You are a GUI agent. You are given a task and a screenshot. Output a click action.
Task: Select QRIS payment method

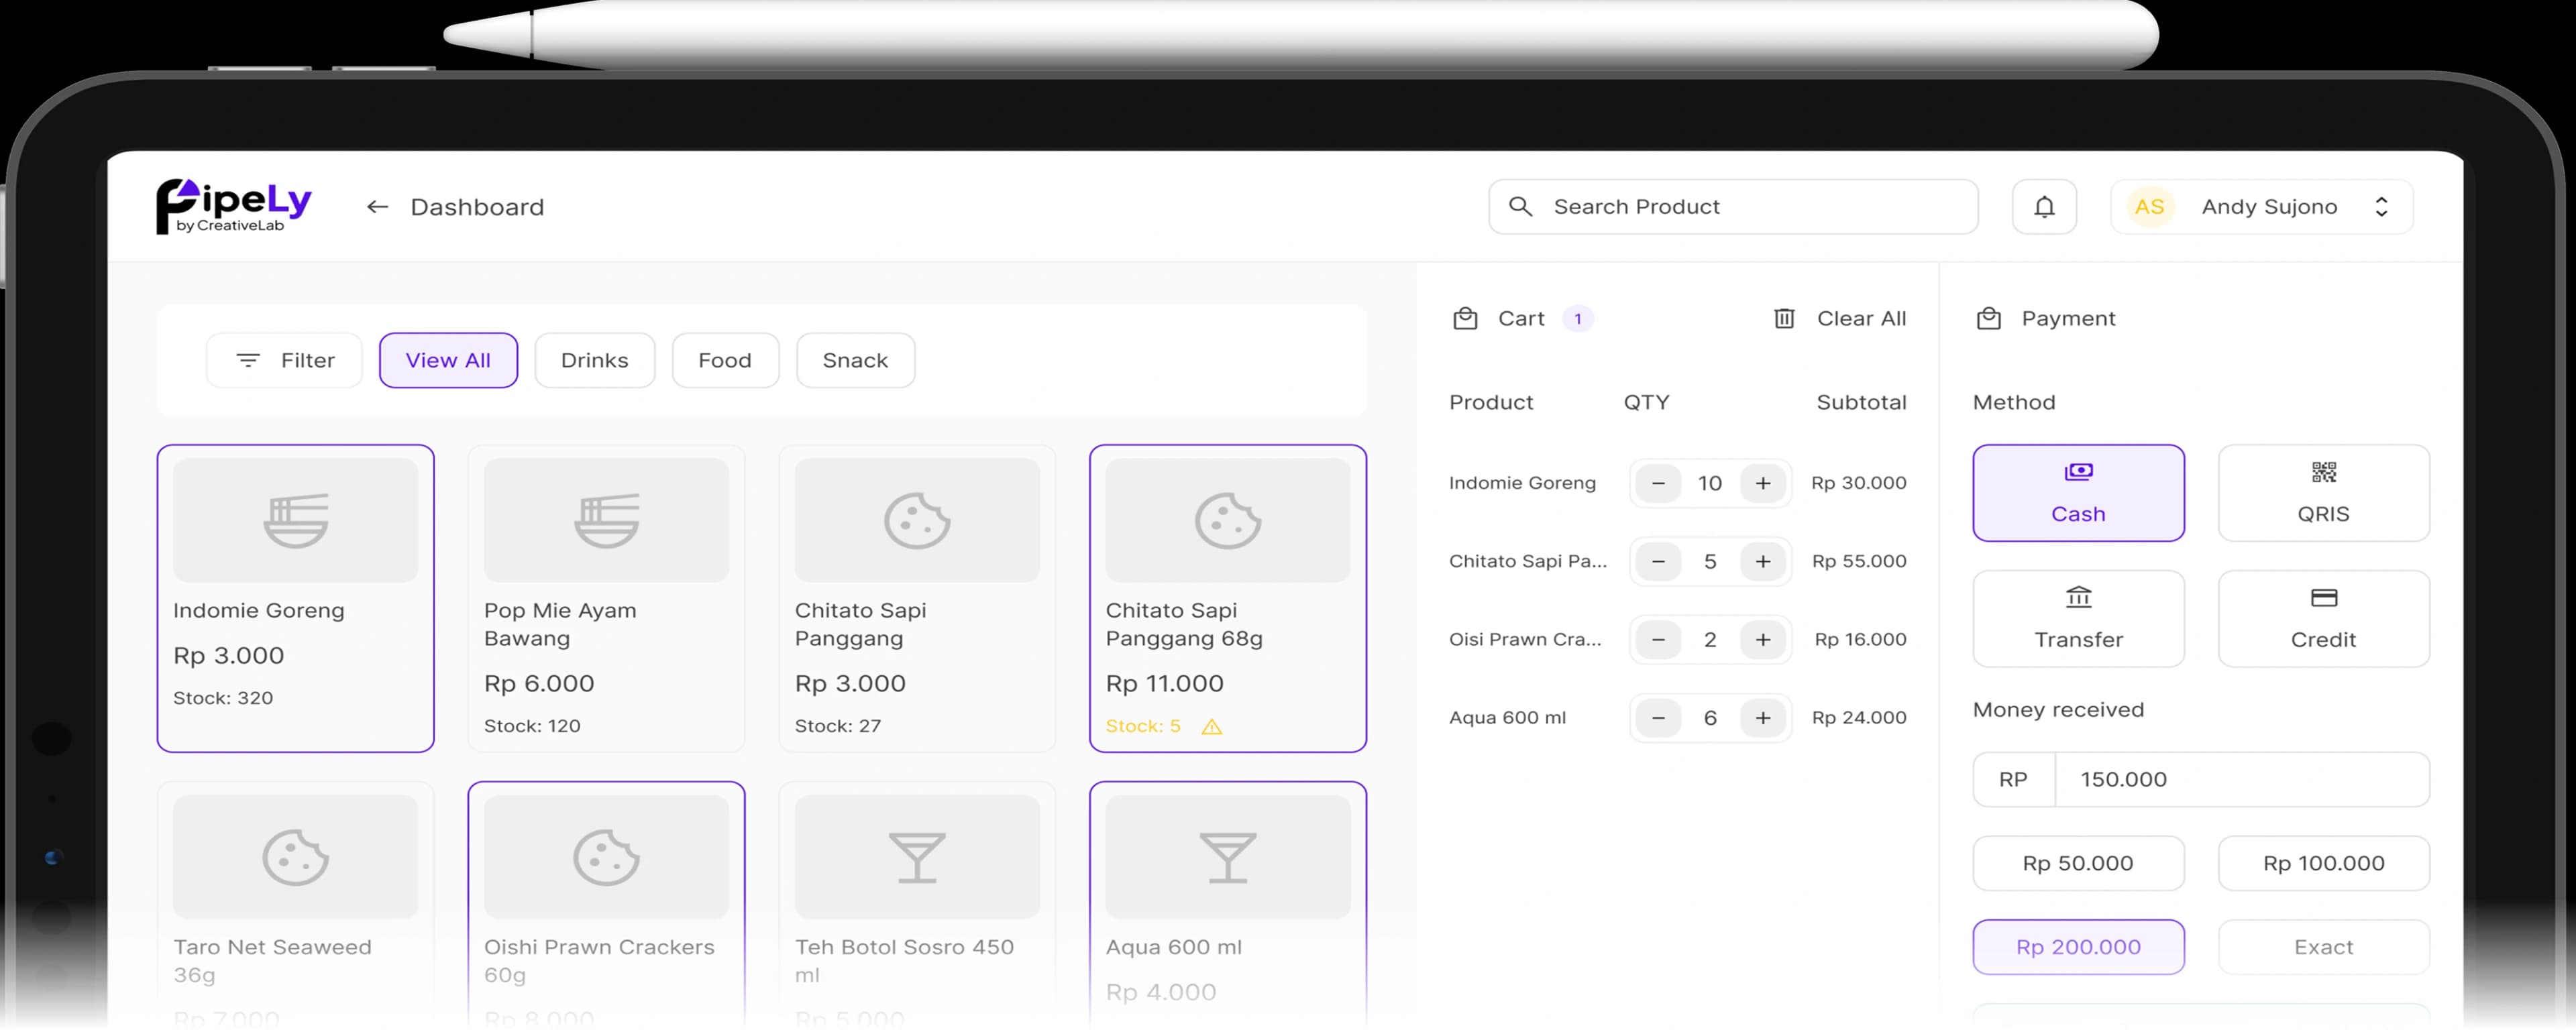[2323, 493]
